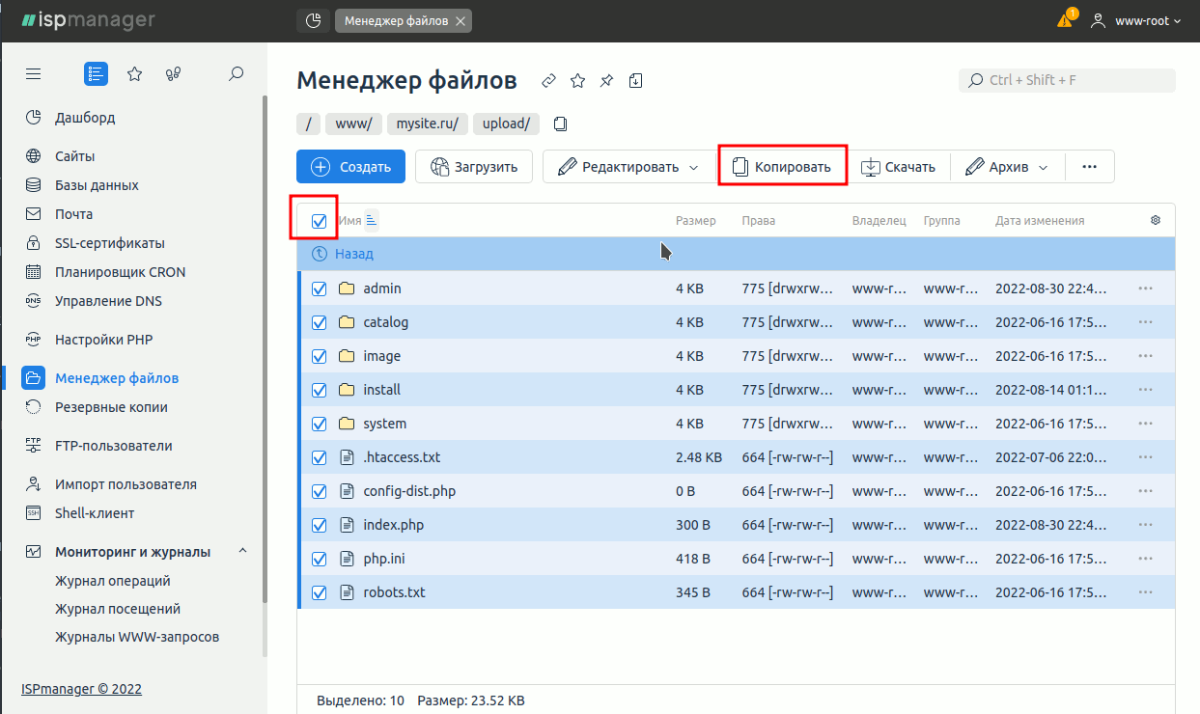Click the hamburger menu icon in sidebar

[33, 73]
